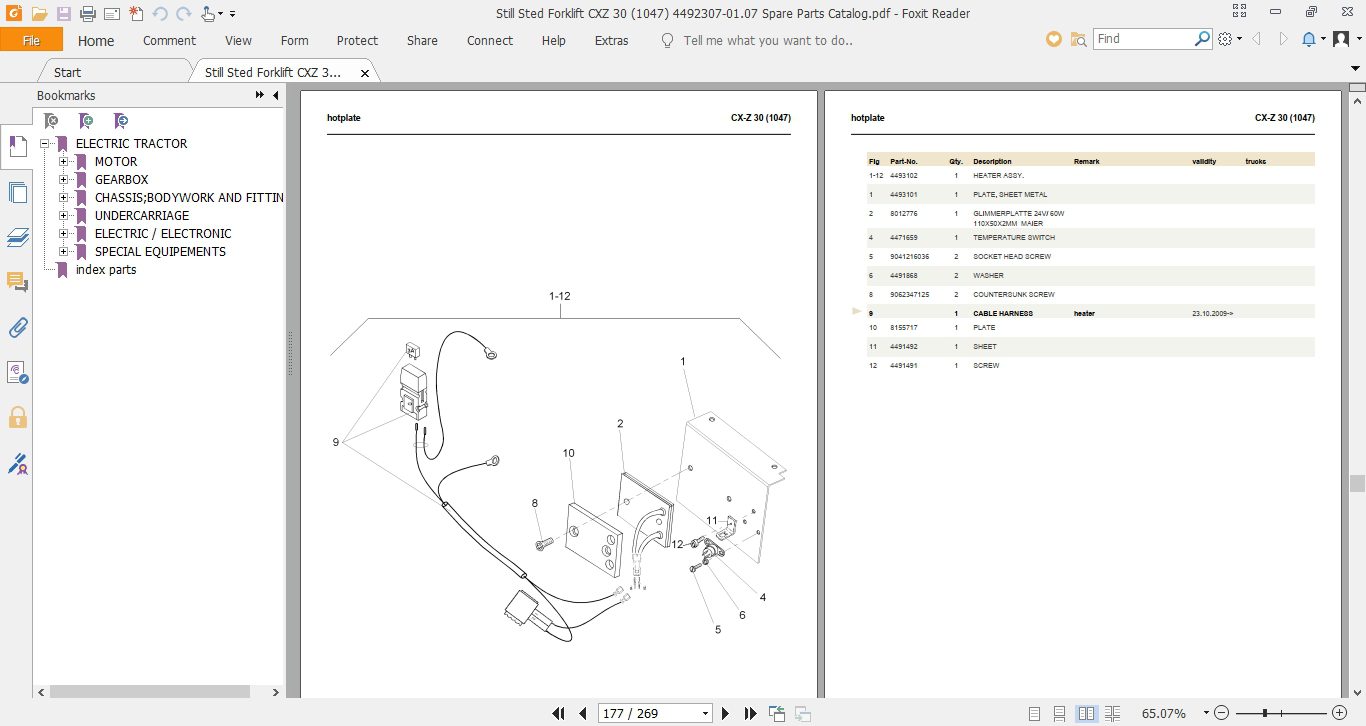This screenshot has height=726, width=1366.
Task: Click the magnifier icon in Find box
Action: pyautogui.click(x=1203, y=39)
